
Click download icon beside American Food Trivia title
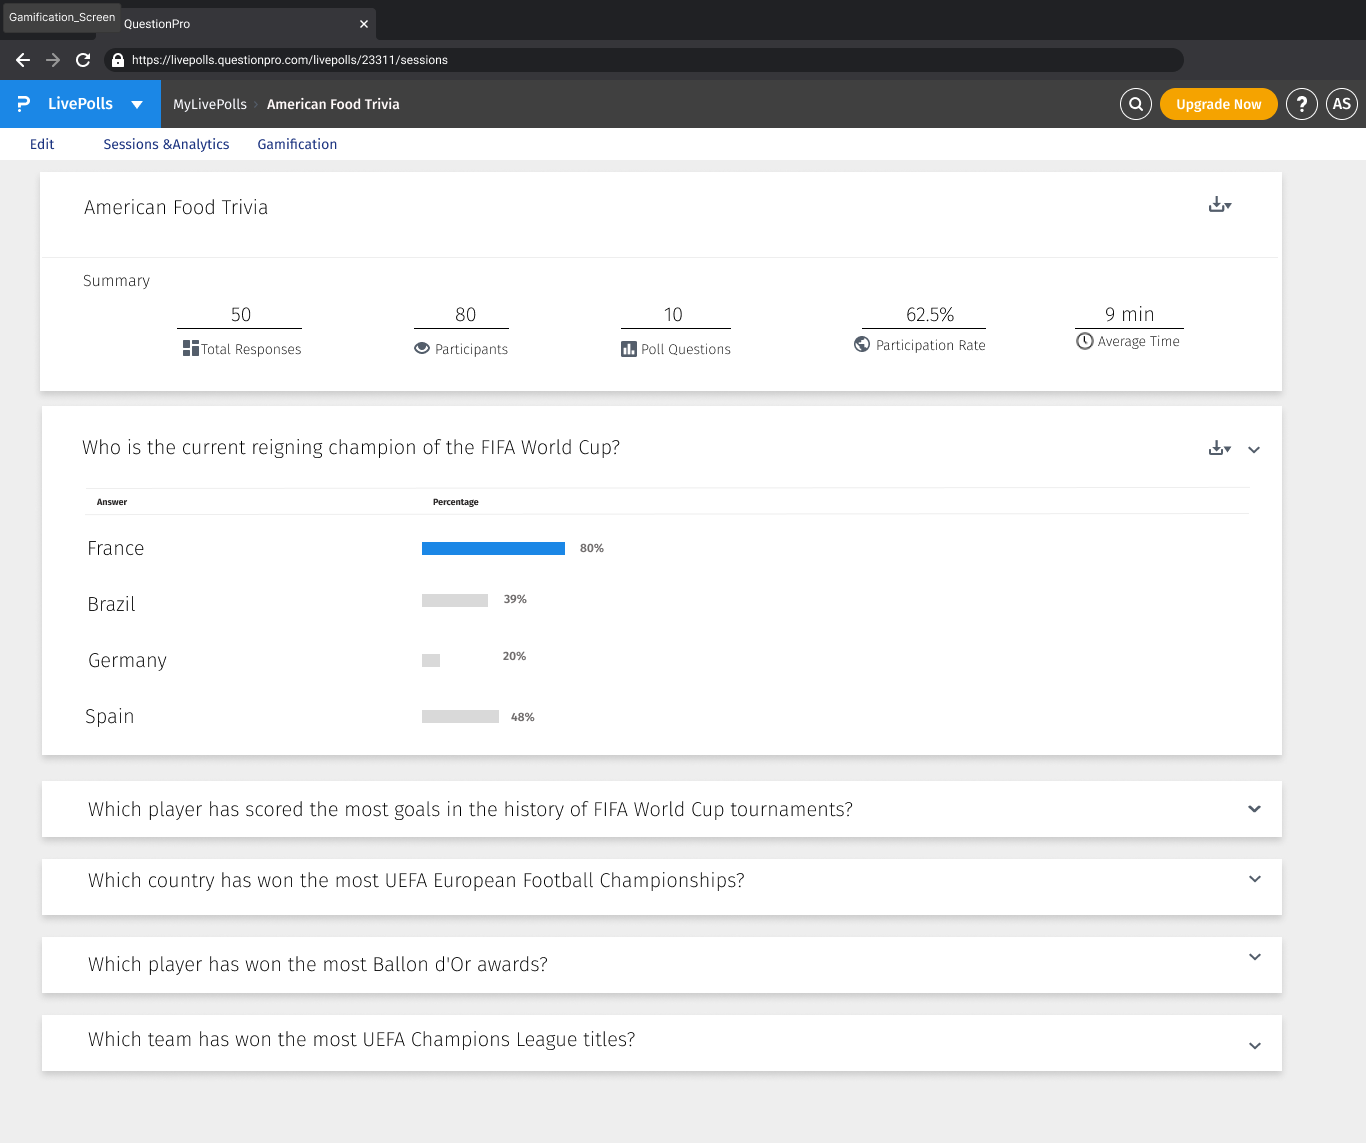1219,205
